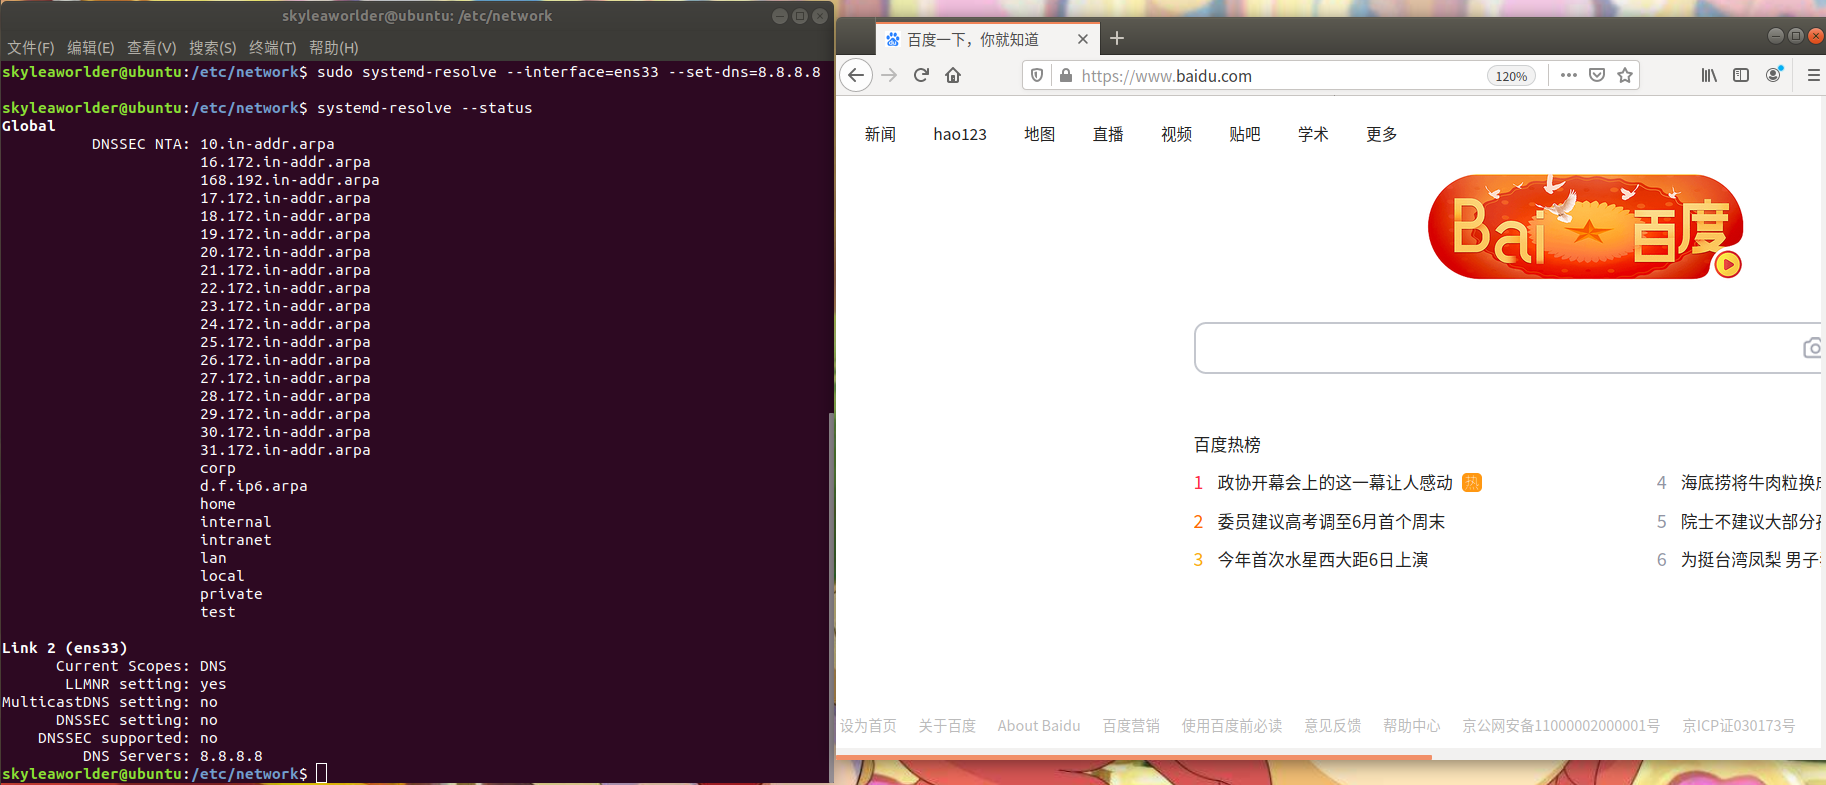1826x785 pixels.
Task: Click the 百度热榜 heading
Action: (1227, 445)
